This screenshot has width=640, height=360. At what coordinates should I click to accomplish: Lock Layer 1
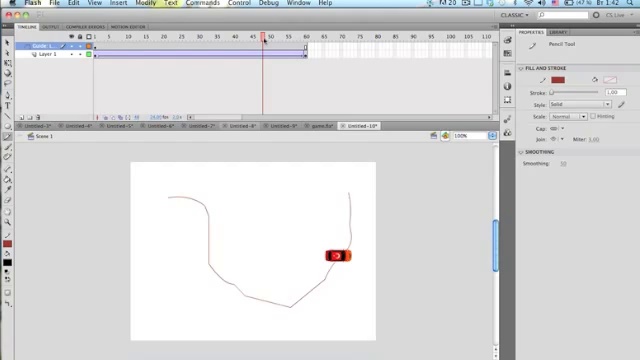click(80, 54)
